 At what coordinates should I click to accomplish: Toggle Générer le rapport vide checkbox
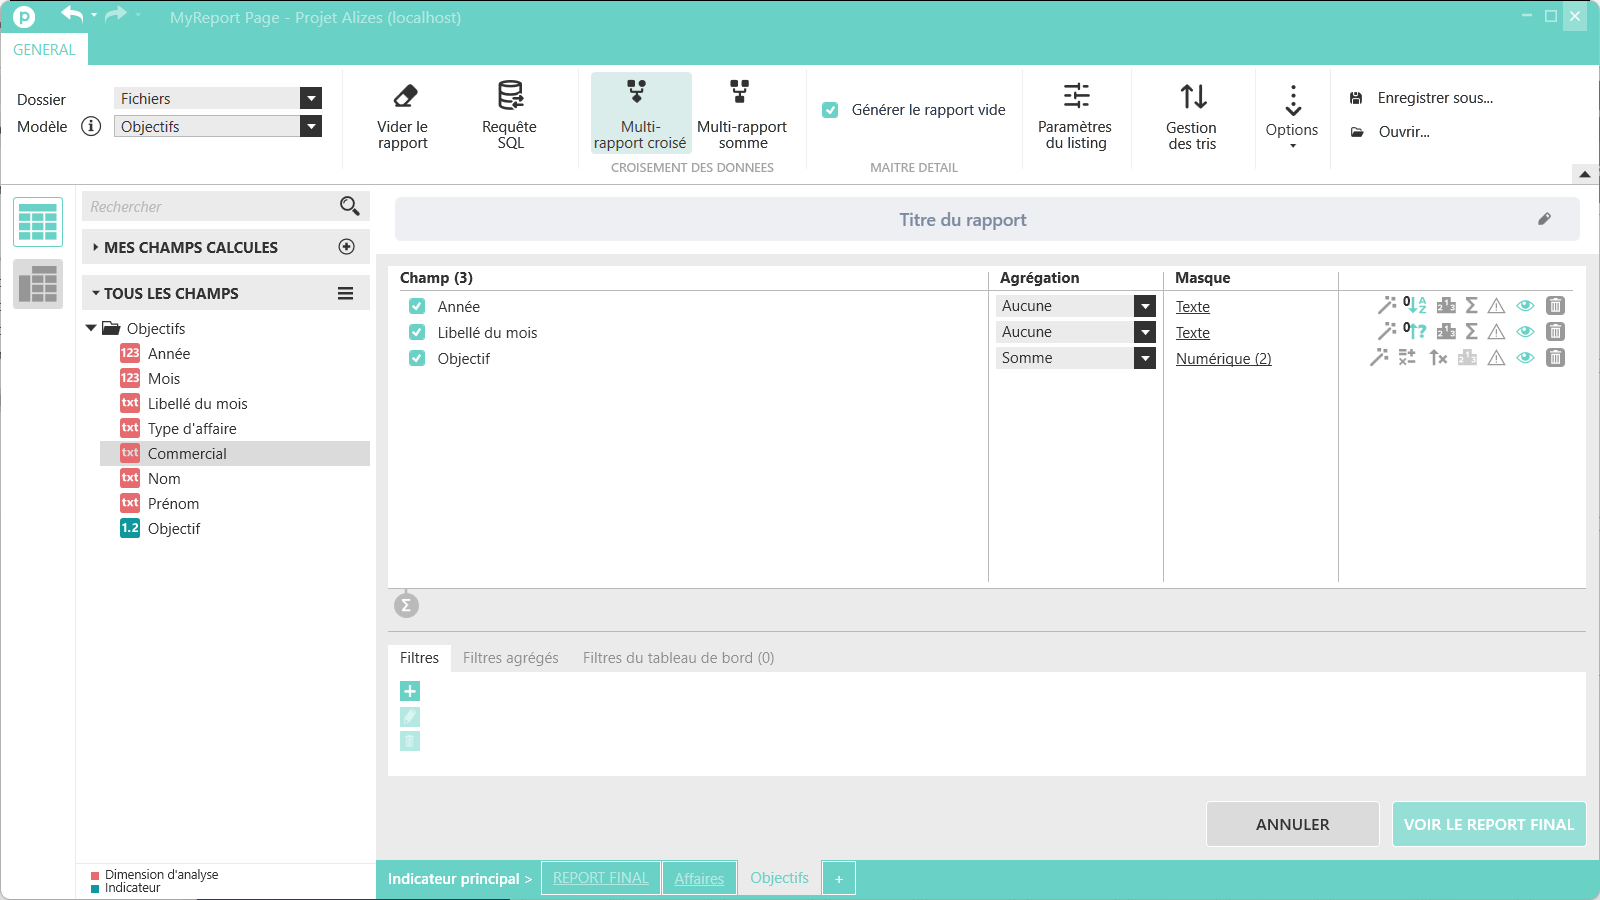(x=830, y=110)
